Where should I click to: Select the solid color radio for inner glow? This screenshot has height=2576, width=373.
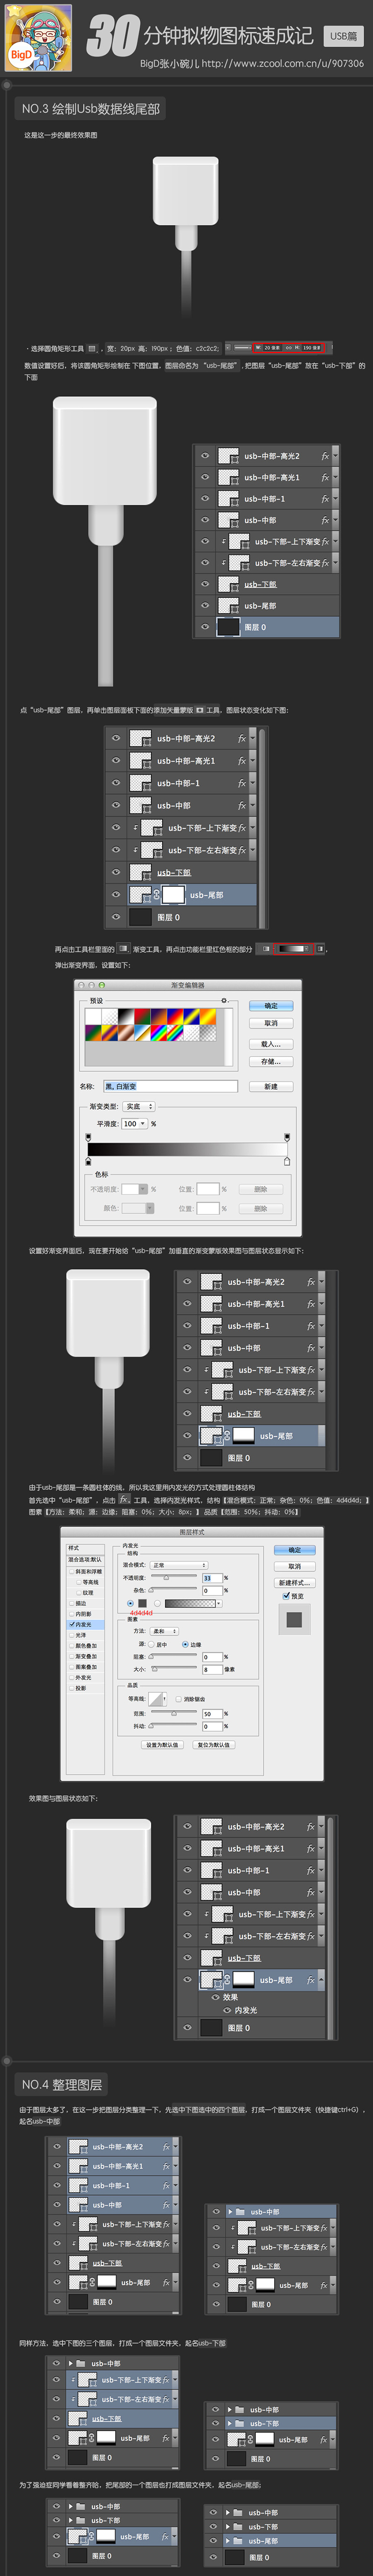(130, 1604)
